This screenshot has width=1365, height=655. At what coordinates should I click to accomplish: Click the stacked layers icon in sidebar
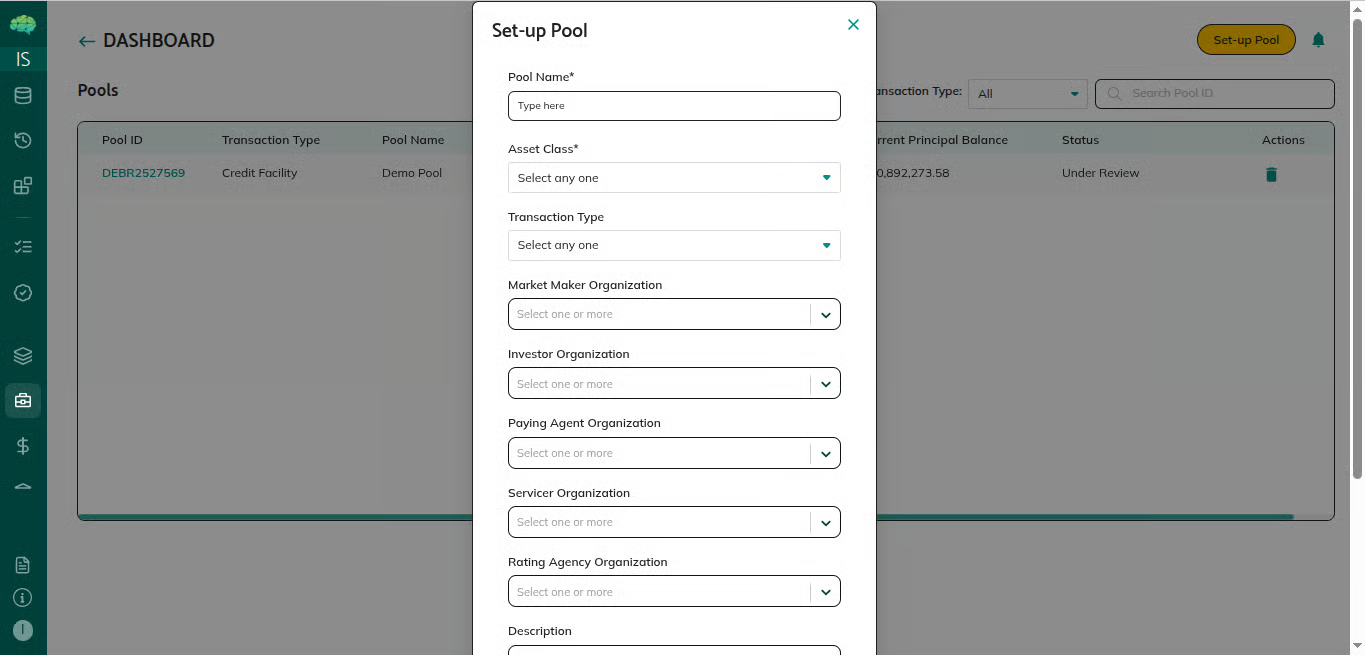coord(23,355)
